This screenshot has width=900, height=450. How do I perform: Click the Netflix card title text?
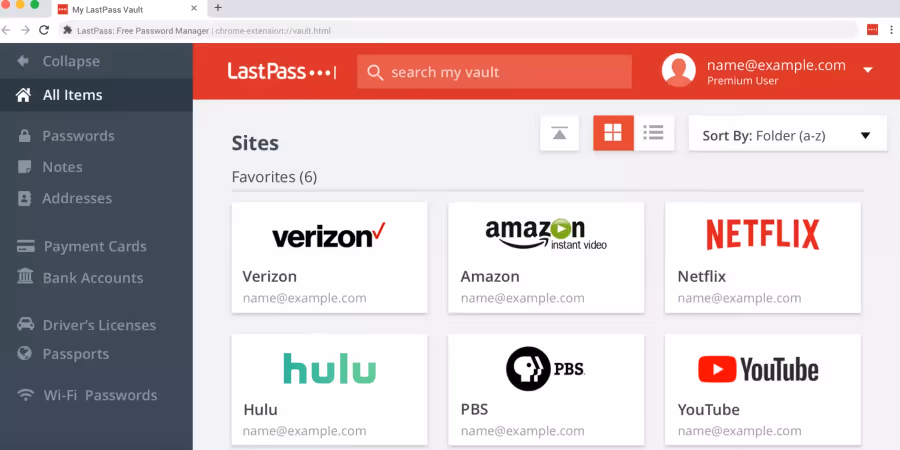point(701,277)
